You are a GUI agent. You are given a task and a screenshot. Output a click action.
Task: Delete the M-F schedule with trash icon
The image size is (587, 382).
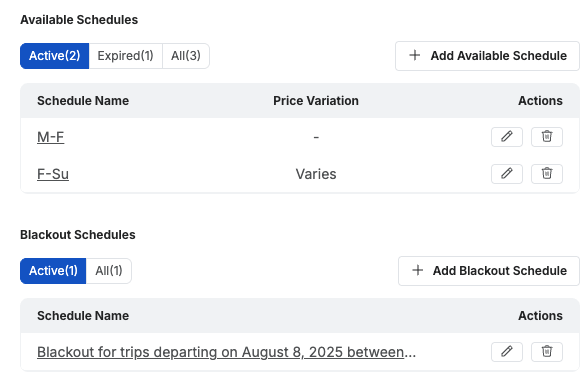tap(547, 137)
